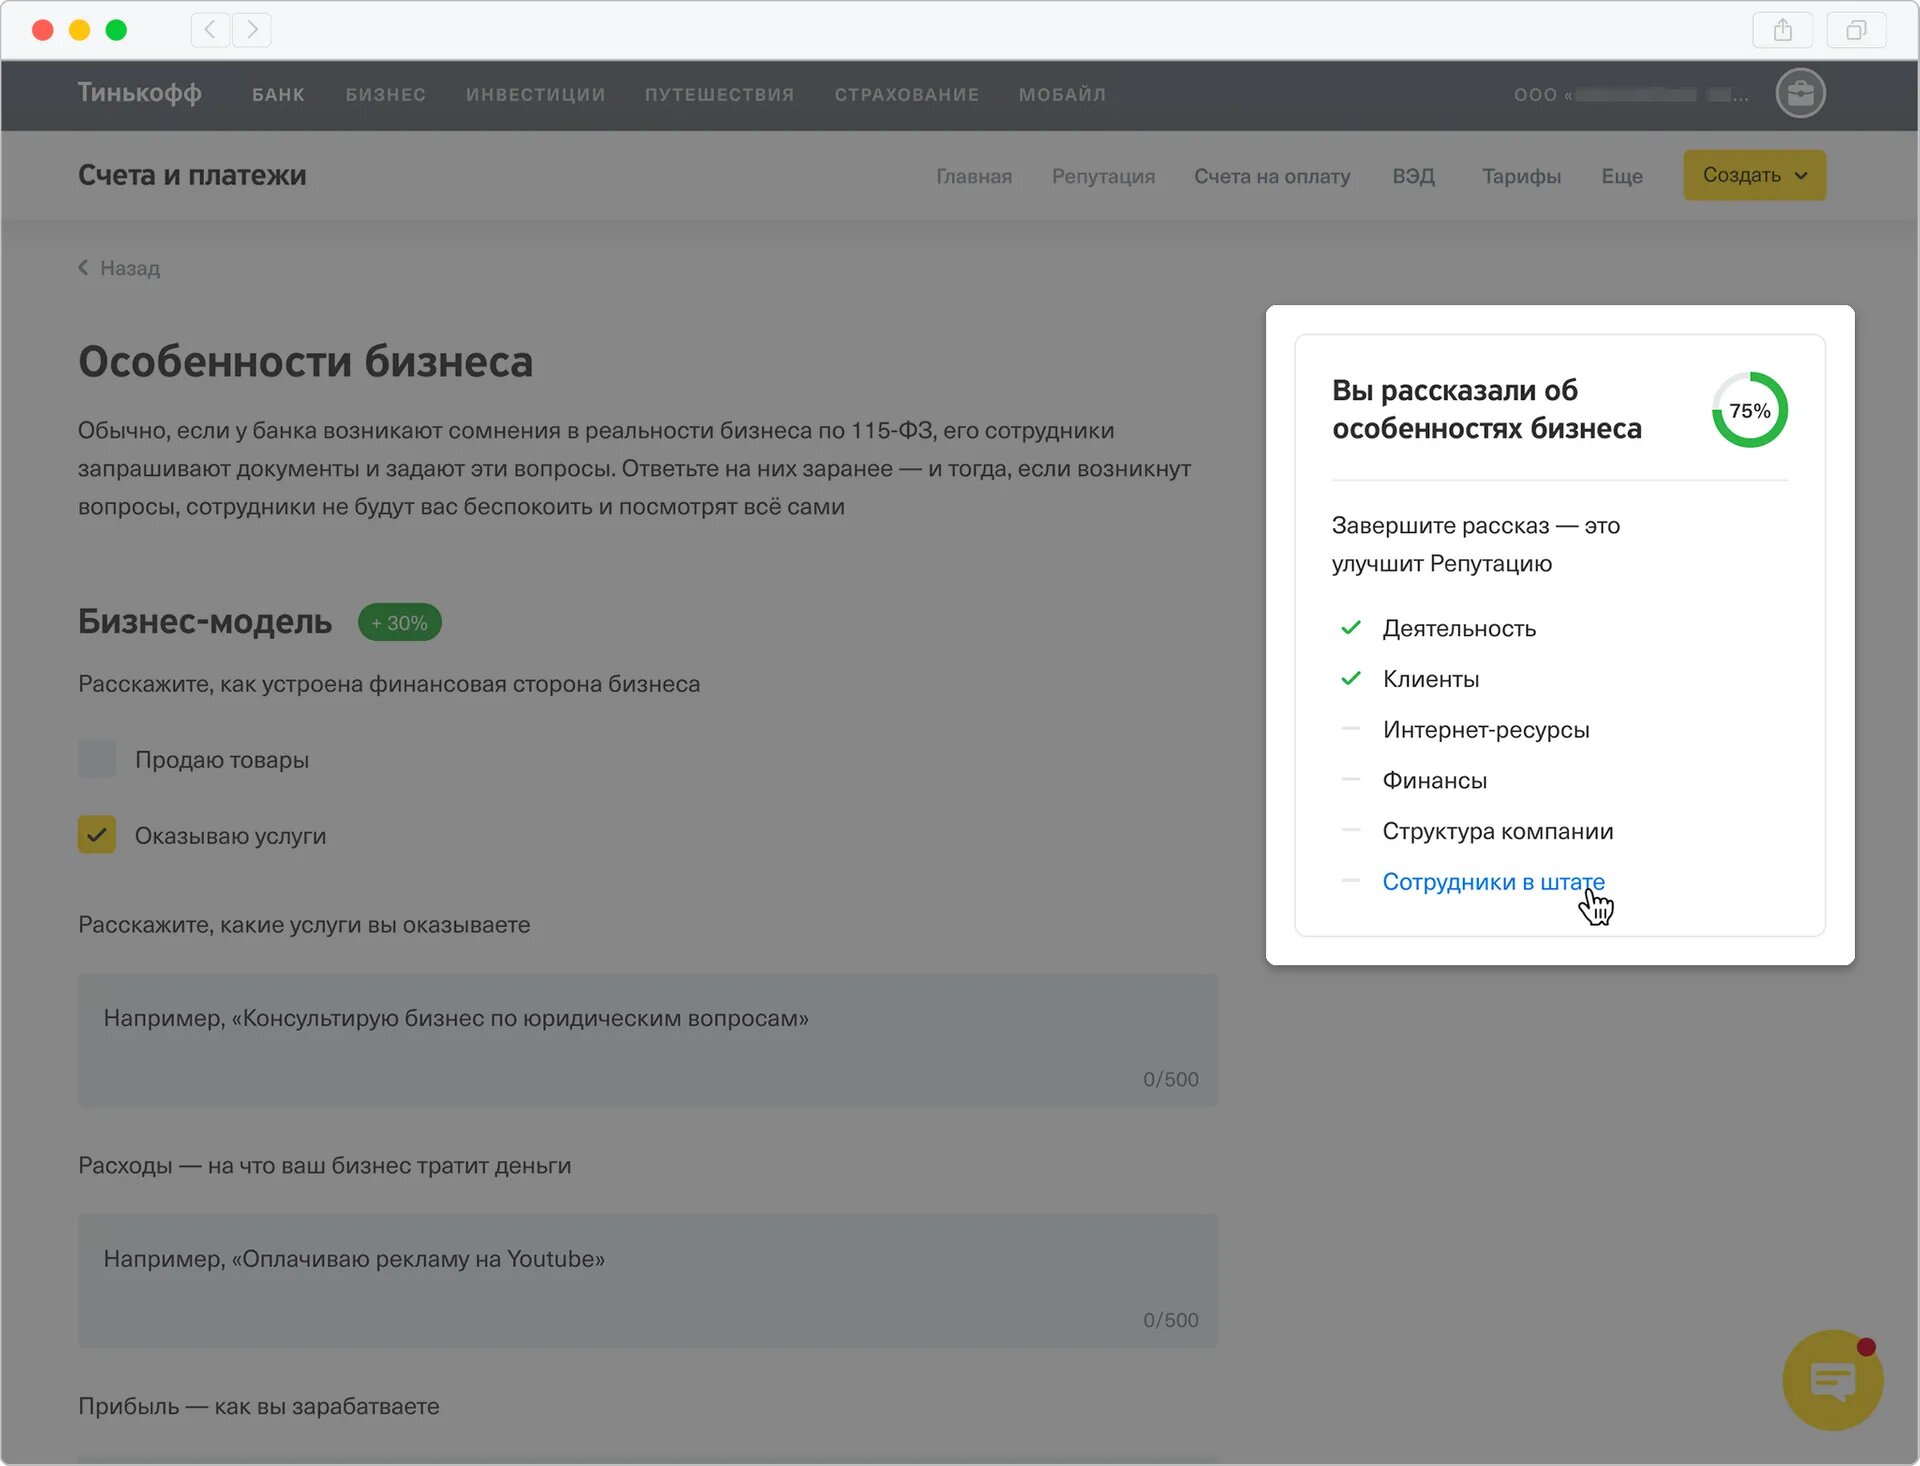Image resolution: width=1920 pixels, height=1466 pixels.
Task: Click the Расходы expenses text field
Action: coord(647,1280)
